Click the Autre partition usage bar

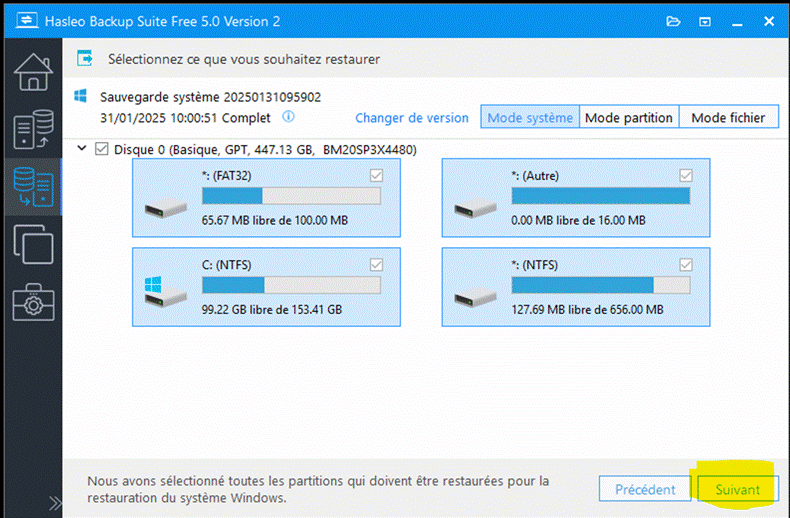coord(601,196)
